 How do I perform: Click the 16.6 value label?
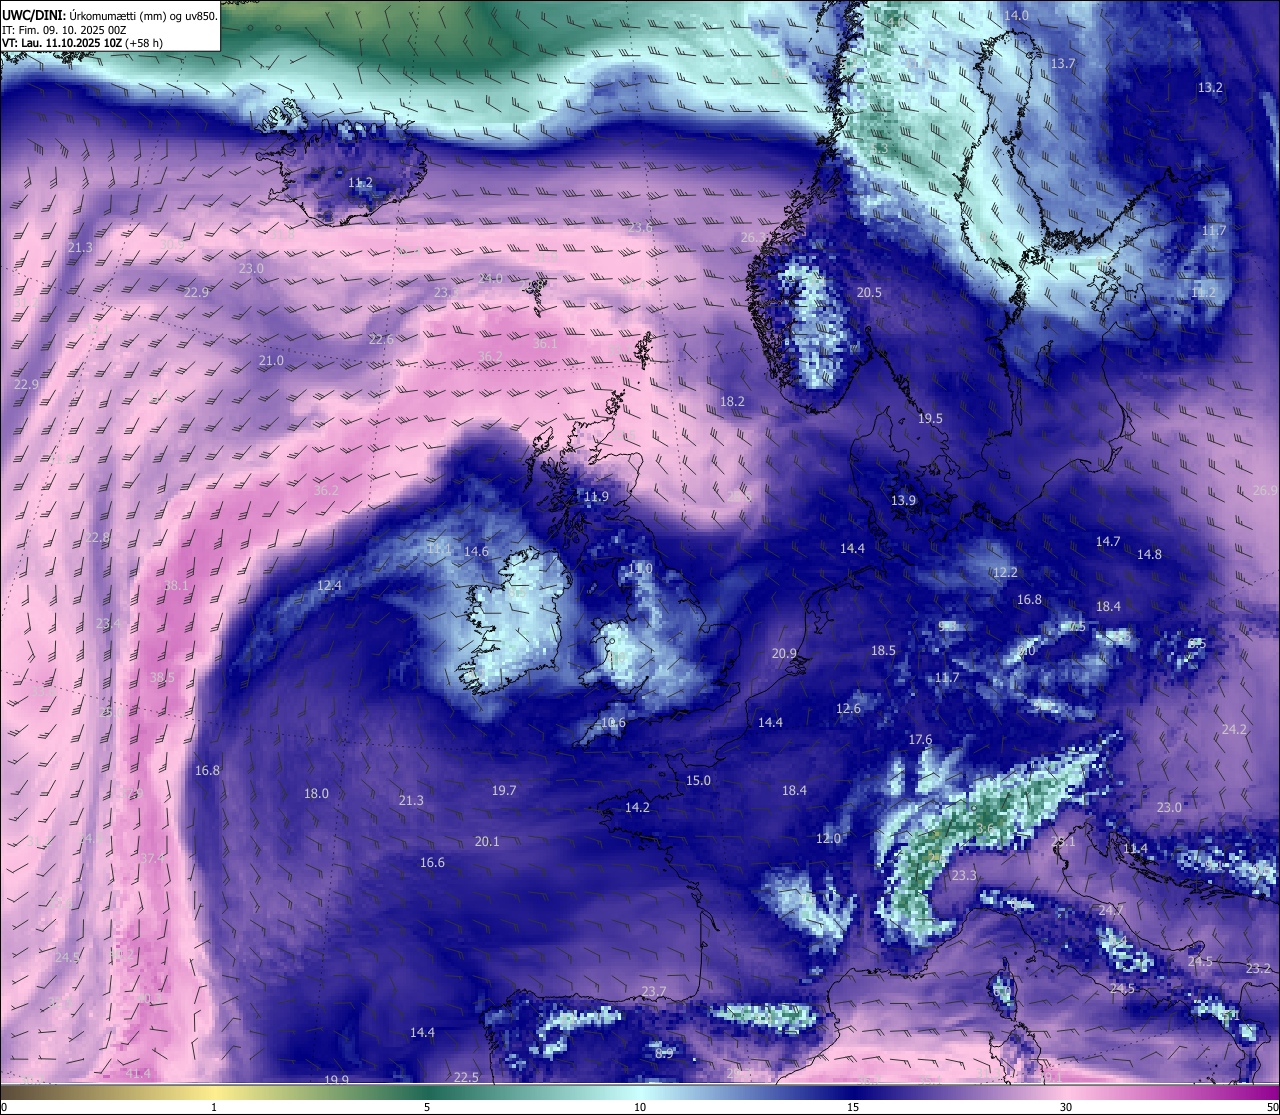pyautogui.click(x=432, y=862)
